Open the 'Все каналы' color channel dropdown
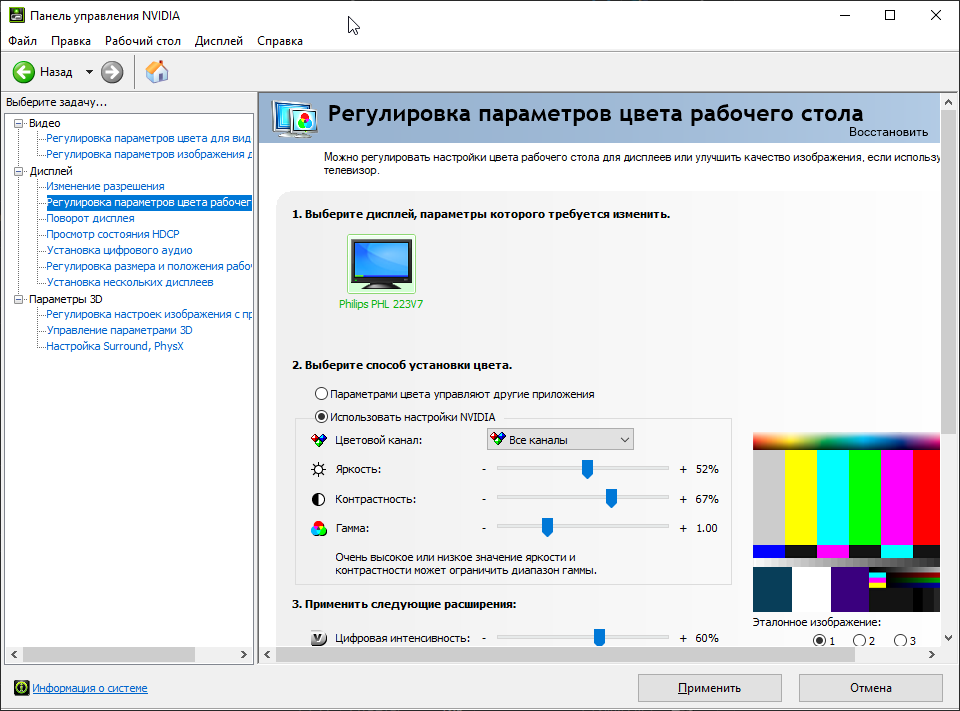 (560, 440)
